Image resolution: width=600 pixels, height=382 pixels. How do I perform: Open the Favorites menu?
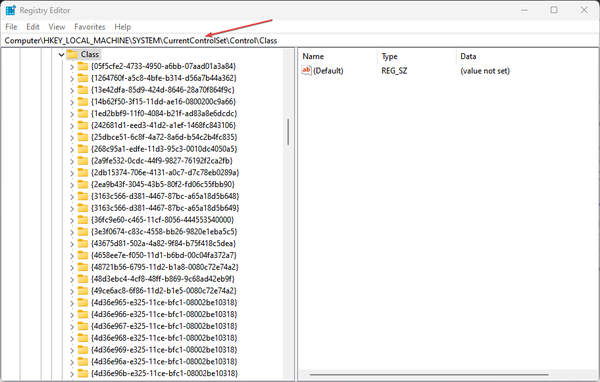(x=90, y=27)
